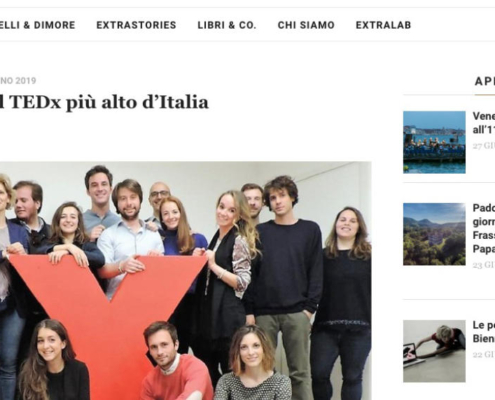The width and height of the screenshot is (495, 400).
Task: Open the sidebar article starting with Le pe
Action: point(484,332)
